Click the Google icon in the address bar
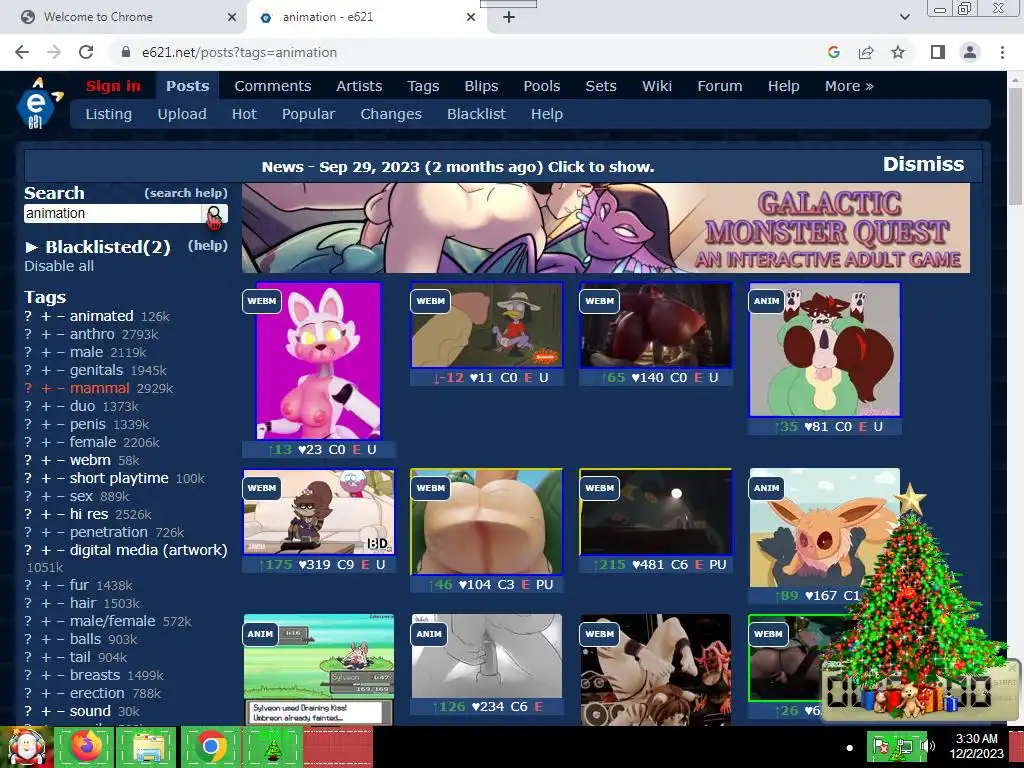The height and width of the screenshot is (768, 1024). pos(833,52)
